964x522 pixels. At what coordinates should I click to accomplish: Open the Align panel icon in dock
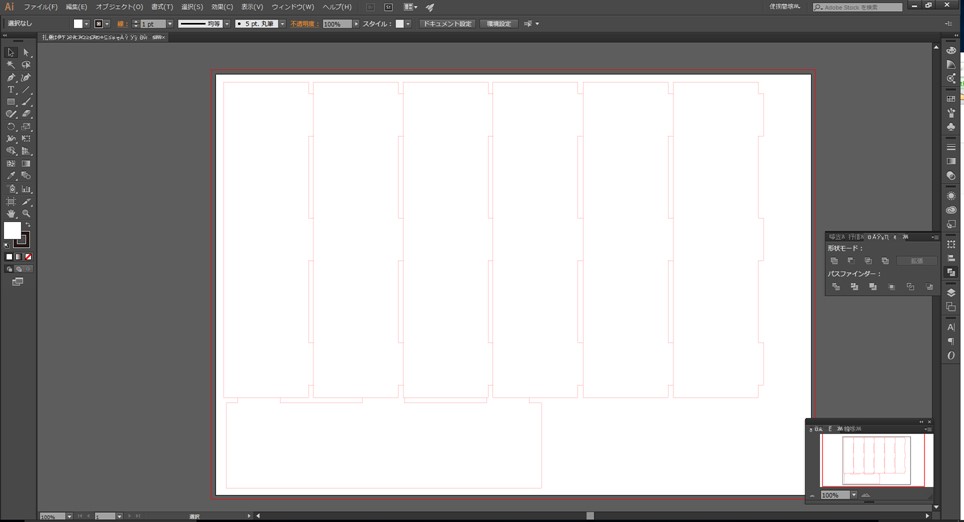click(951, 258)
